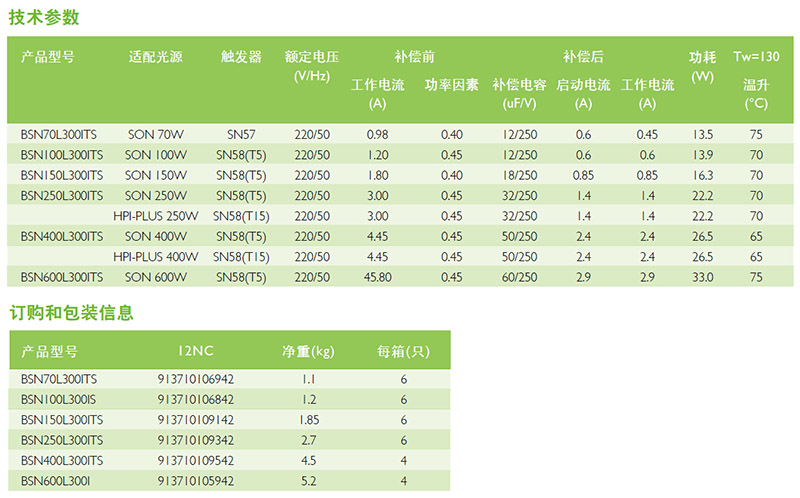Click the HPI-PLUS 250W light source cell

pyautogui.click(x=156, y=216)
